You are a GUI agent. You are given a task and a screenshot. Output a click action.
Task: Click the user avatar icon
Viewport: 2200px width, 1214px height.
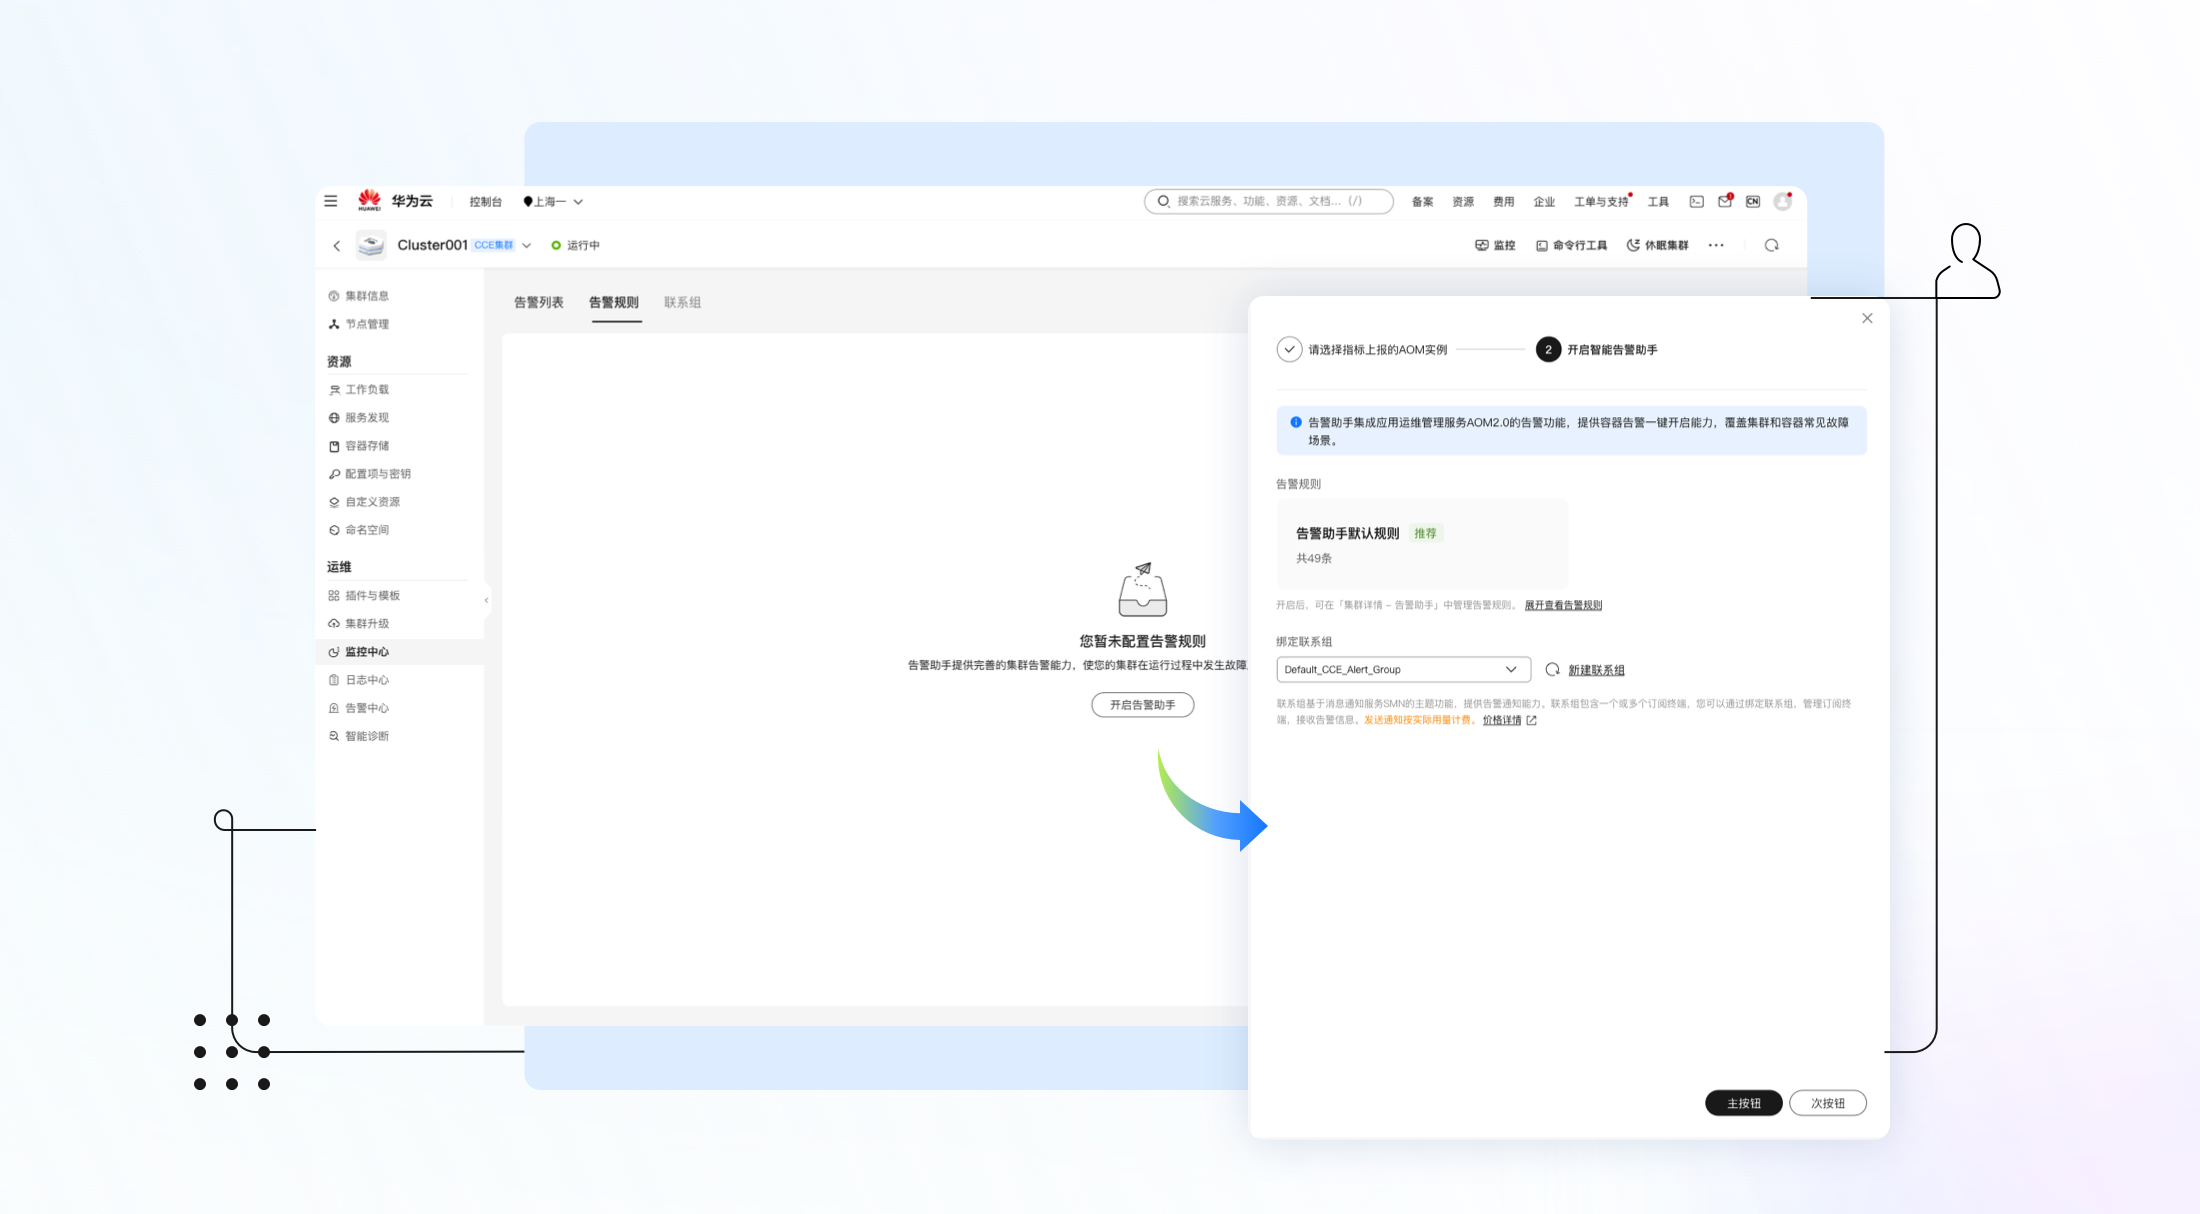(1782, 201)
